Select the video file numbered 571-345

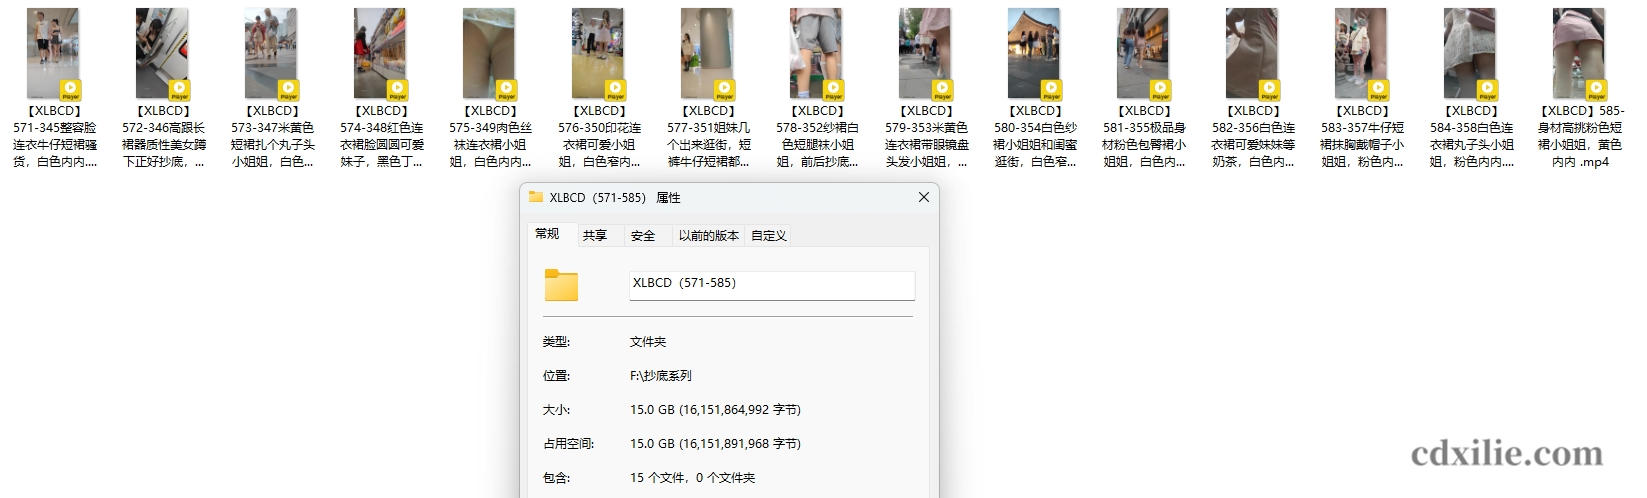coord(54,54)
